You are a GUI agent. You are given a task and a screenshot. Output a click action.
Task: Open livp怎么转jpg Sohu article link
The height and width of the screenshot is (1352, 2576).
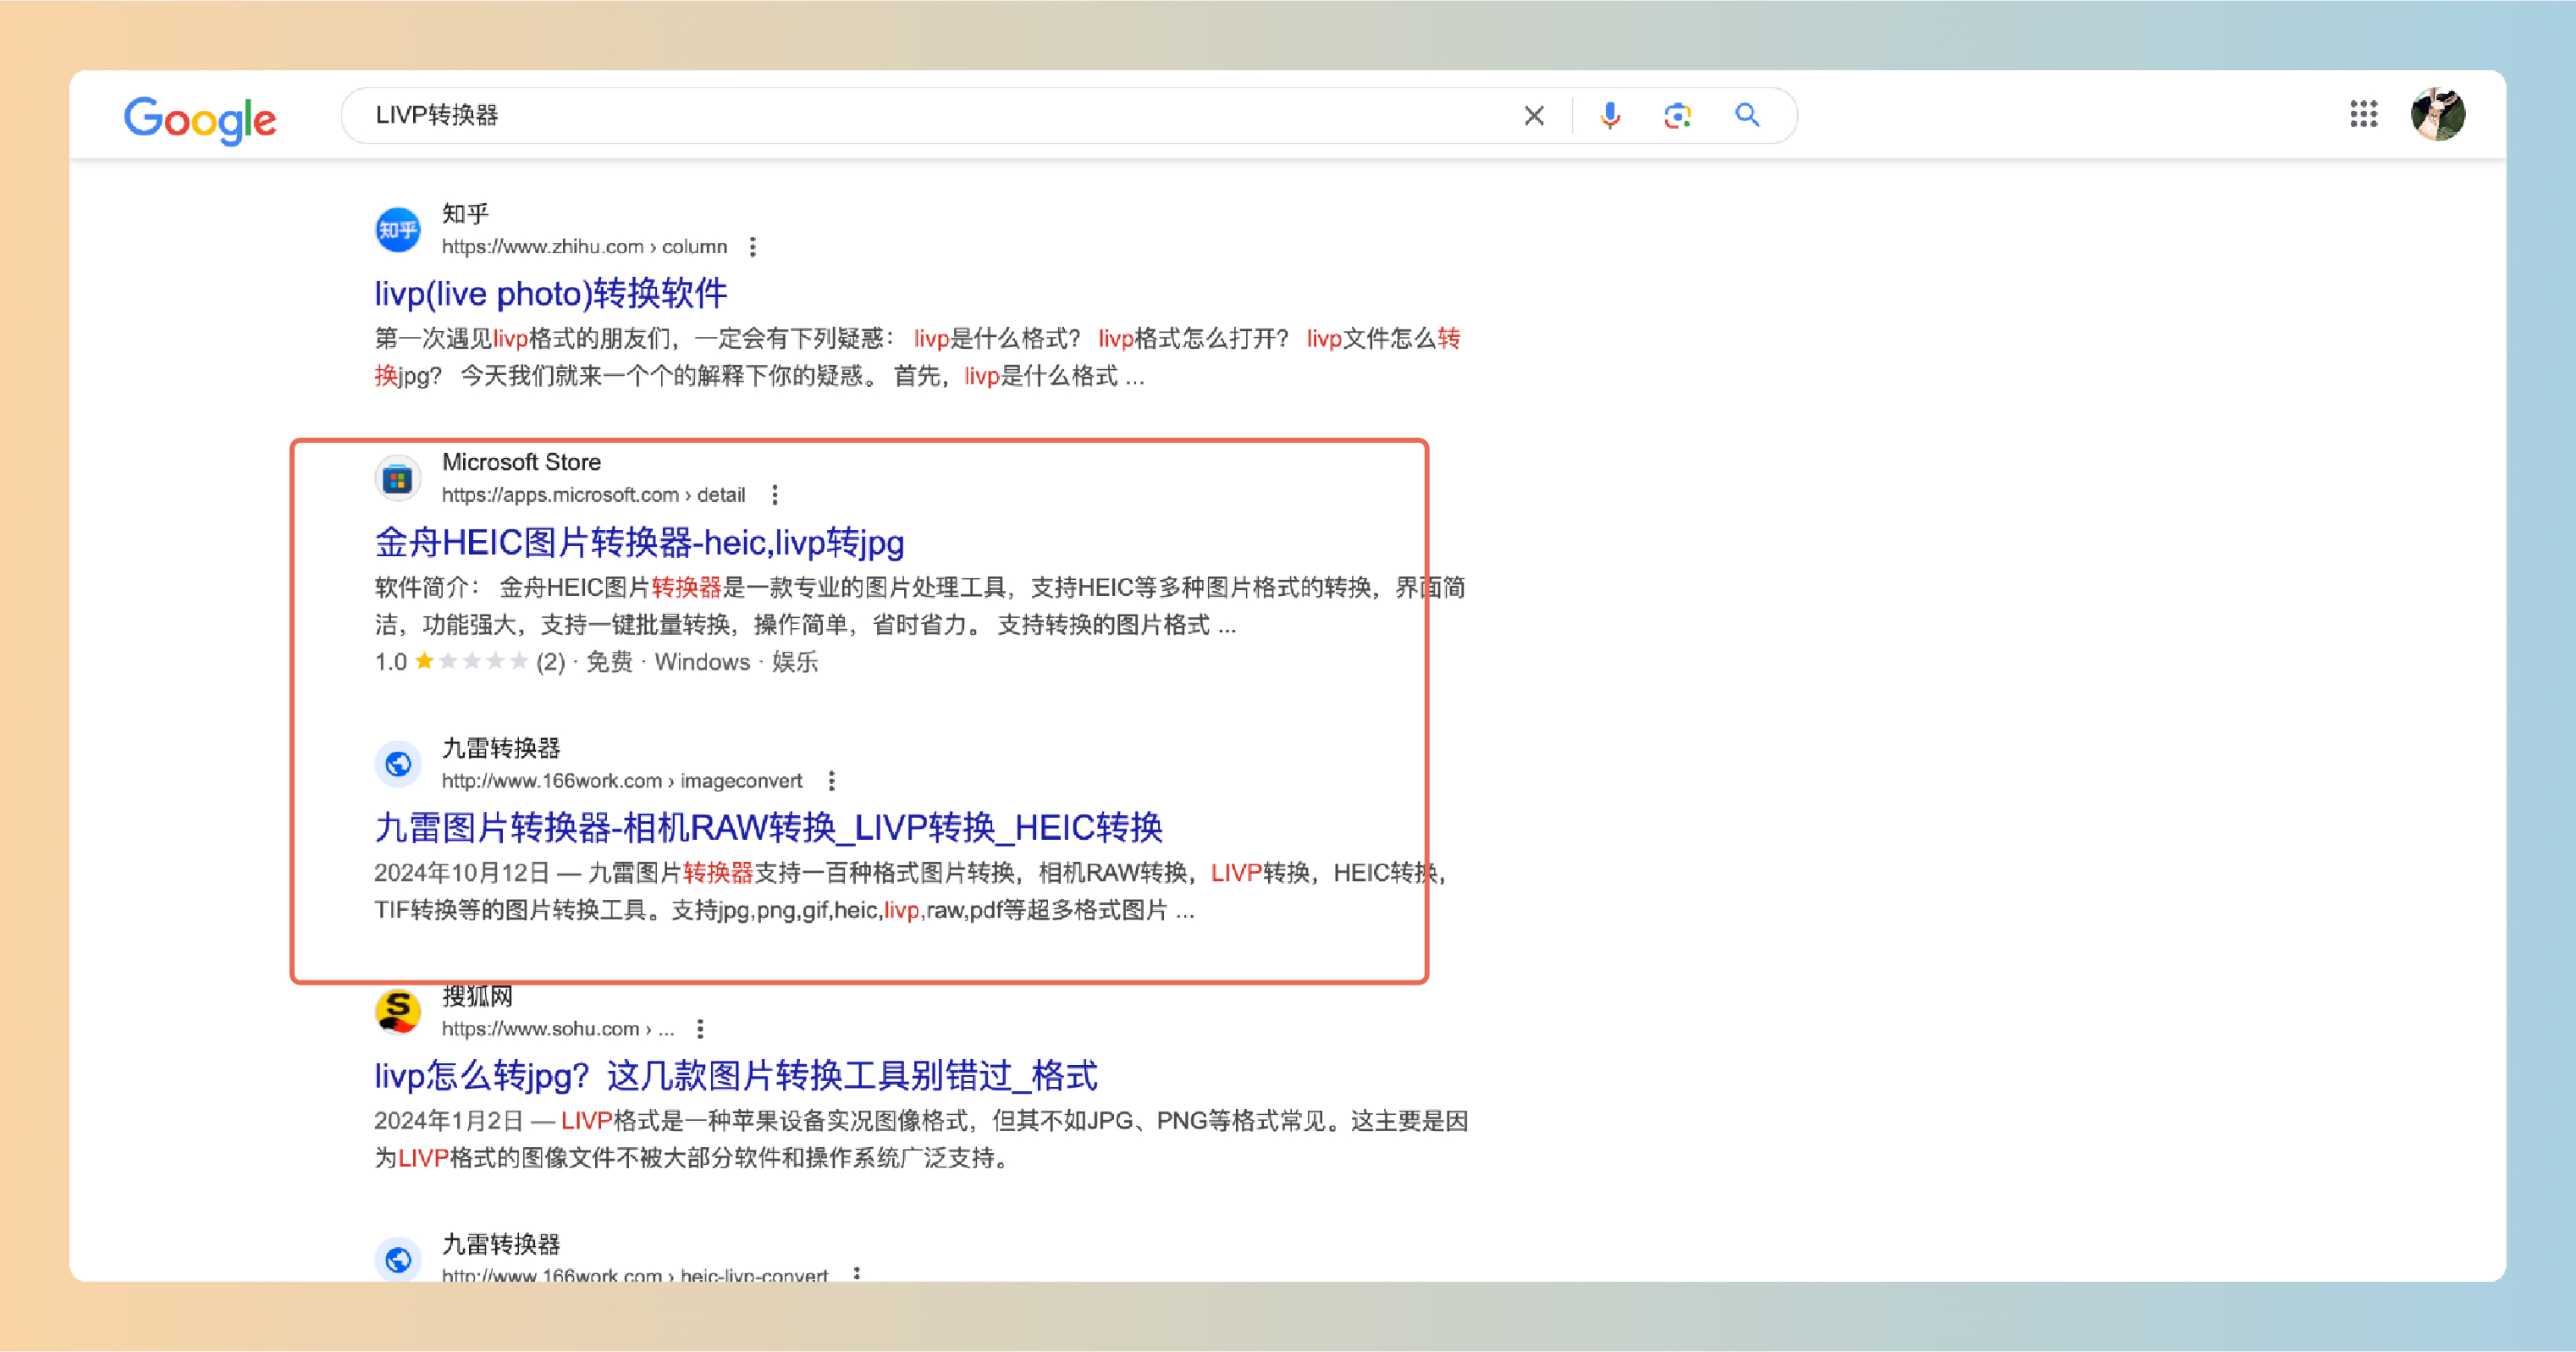(735, 1076)
